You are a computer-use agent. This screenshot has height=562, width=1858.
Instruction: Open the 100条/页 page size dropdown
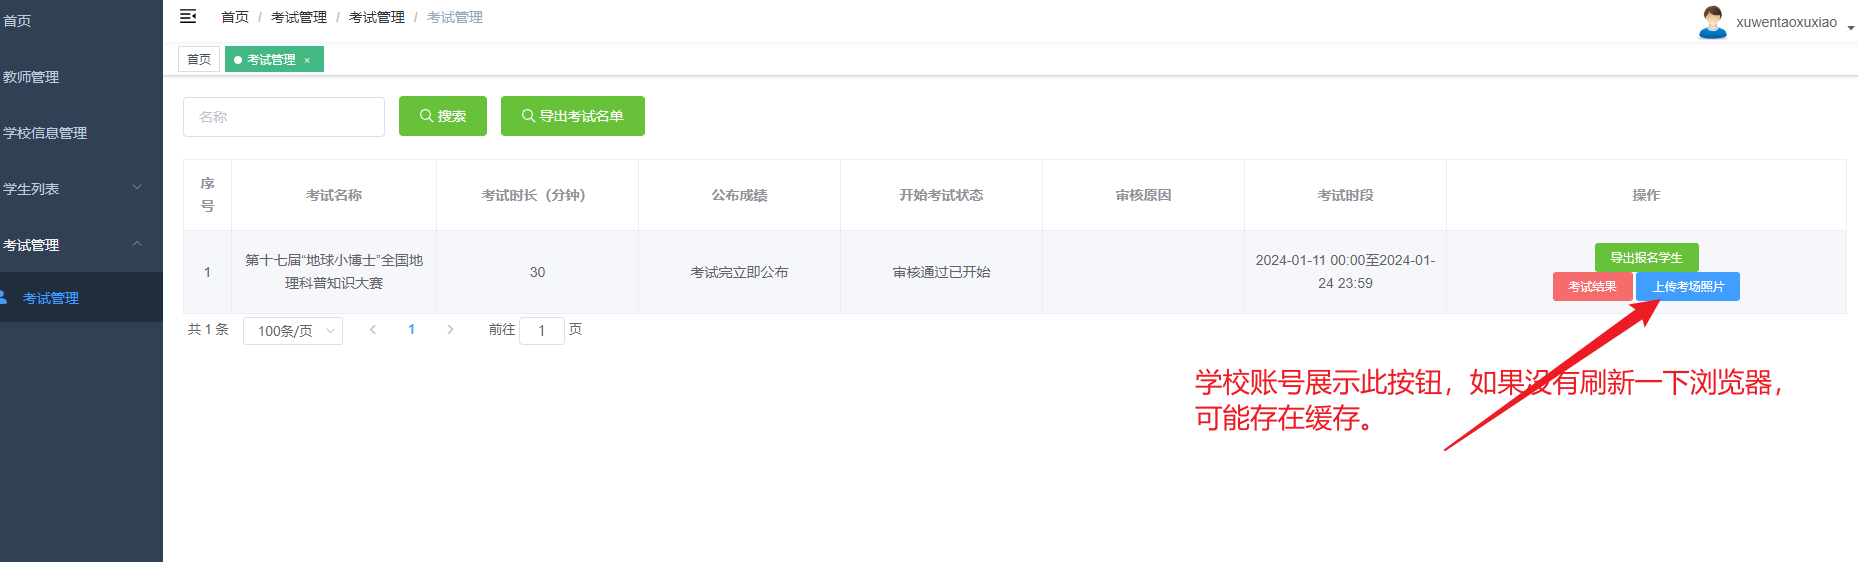click(293, 331)
